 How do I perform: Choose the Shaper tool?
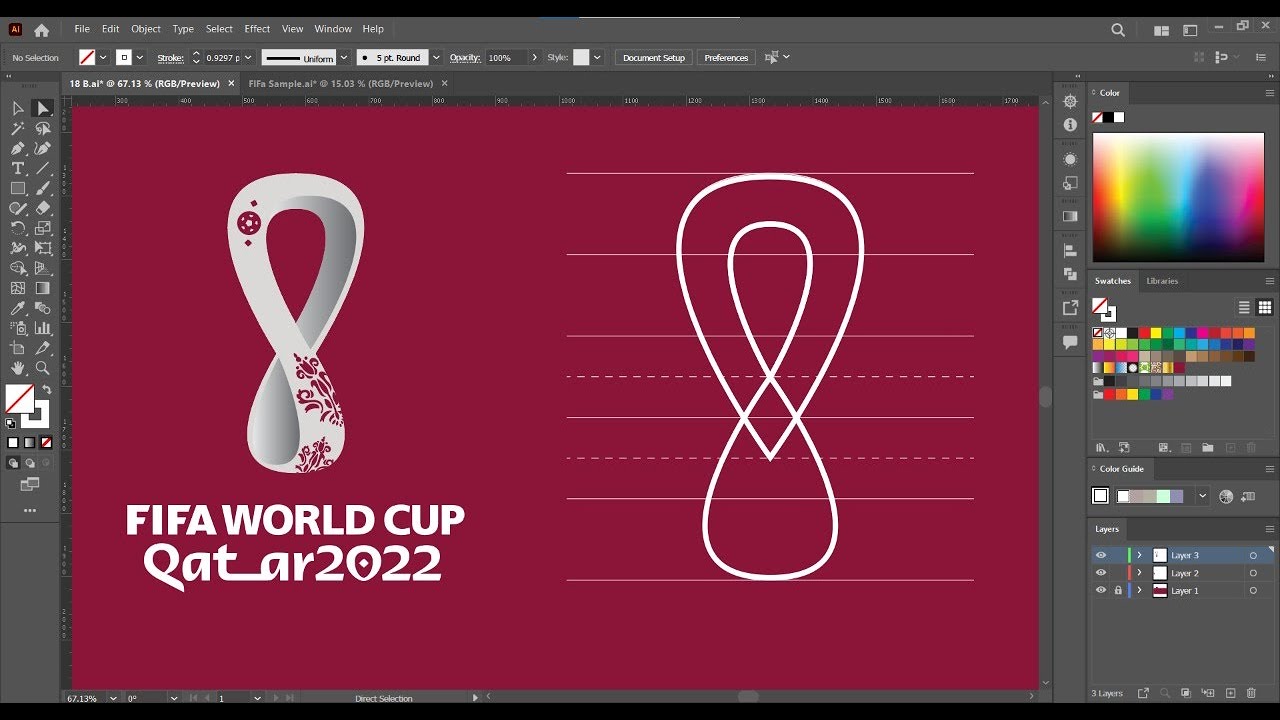pos(18,208)
